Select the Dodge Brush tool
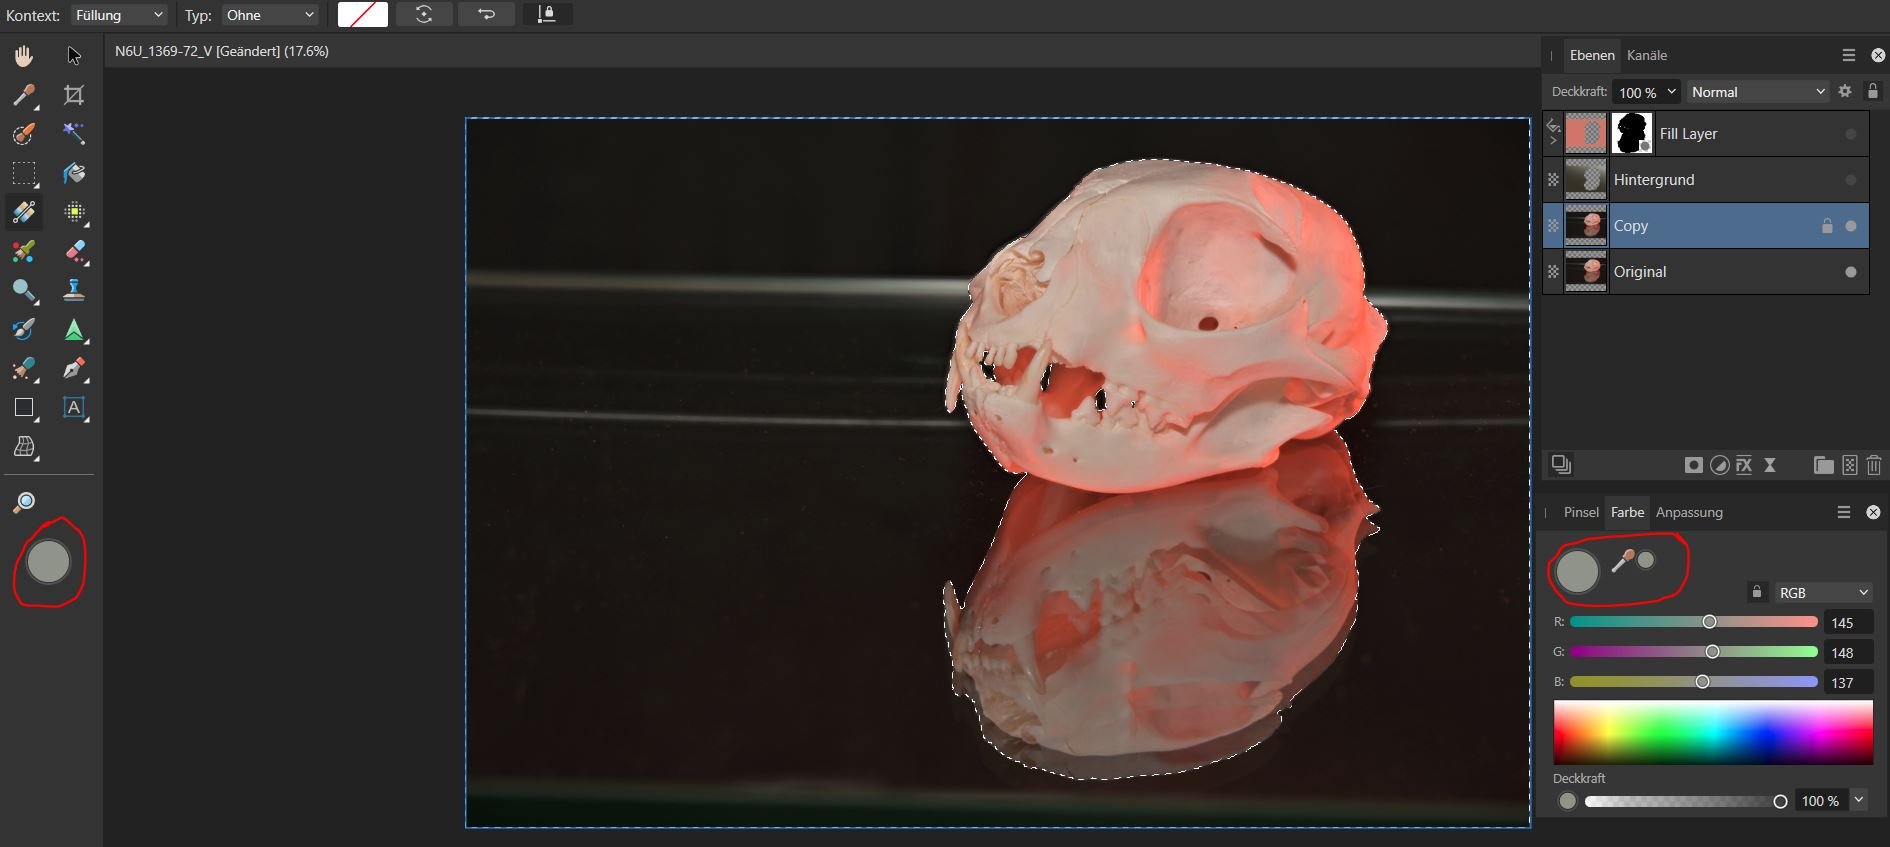The image size is (1890, 847). (24, 290)
